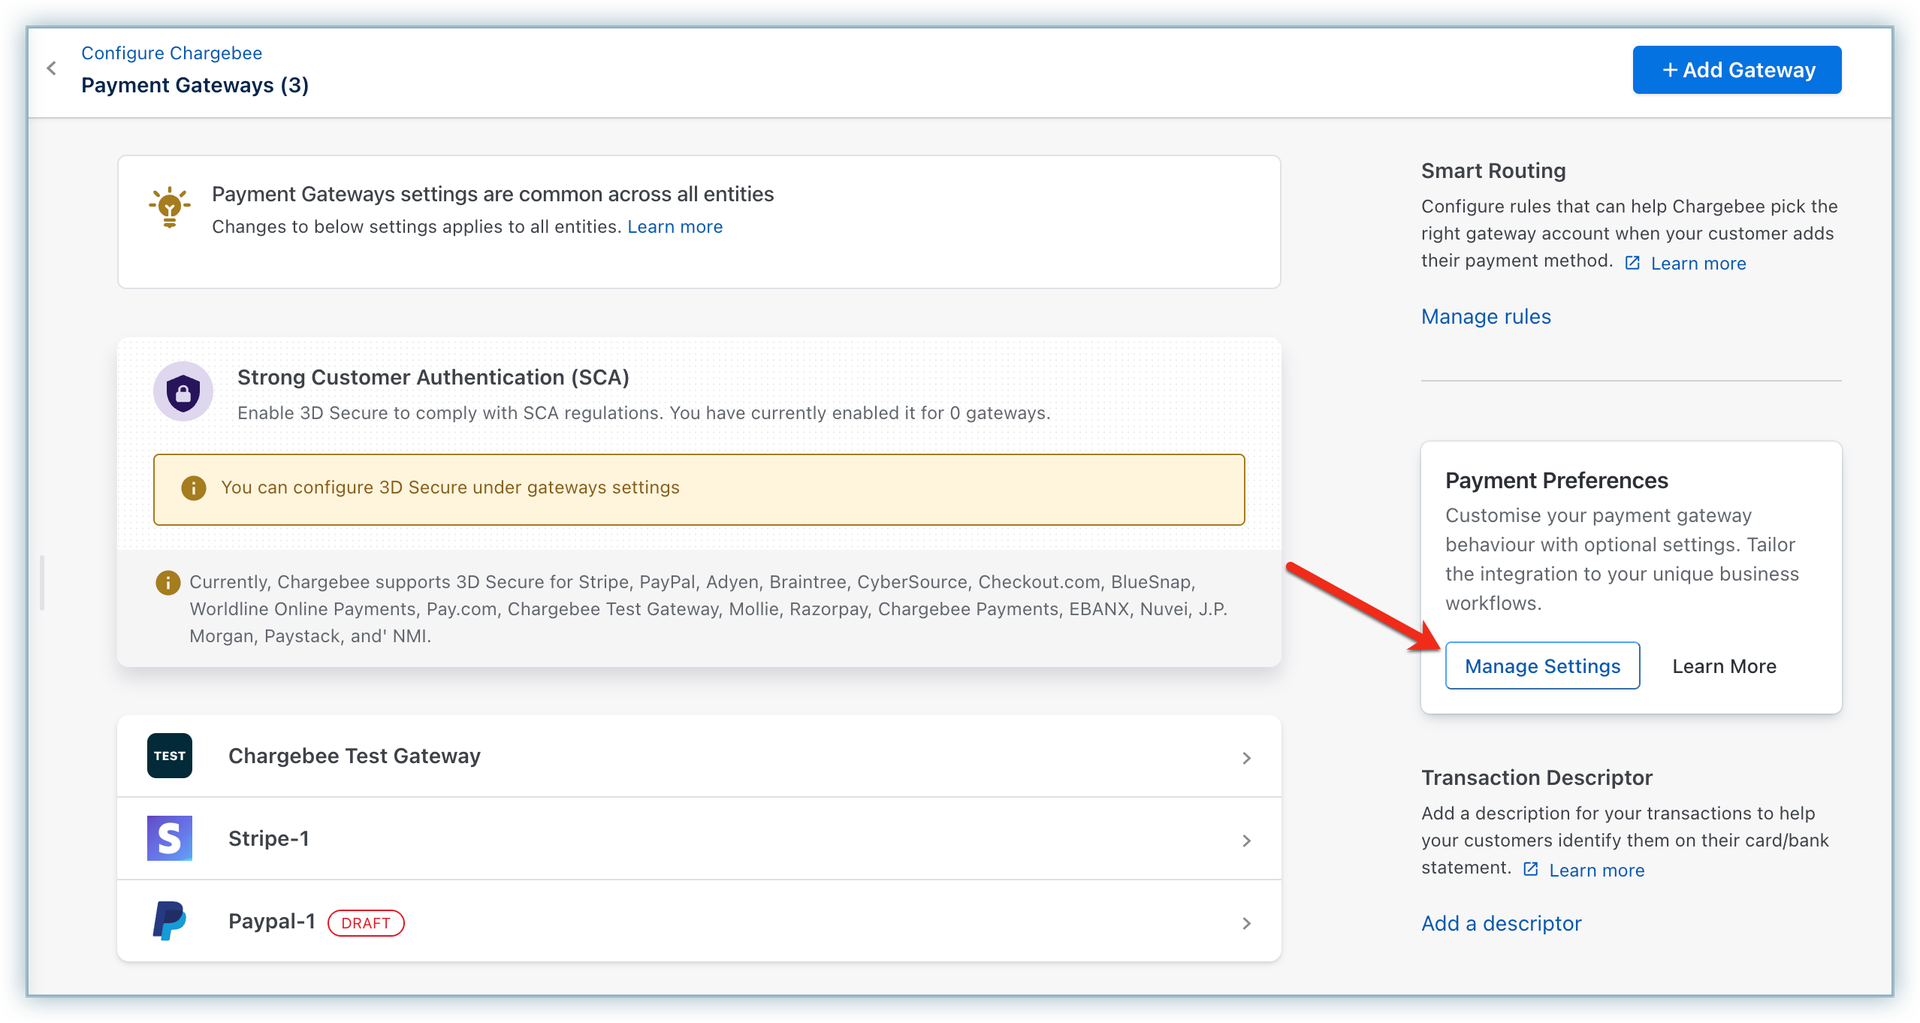The image size is (1920, 1023).
Task: Expand the Chargebee Test Gateway row chevron
Action: pyautogui.click(x=1246, y=758)
